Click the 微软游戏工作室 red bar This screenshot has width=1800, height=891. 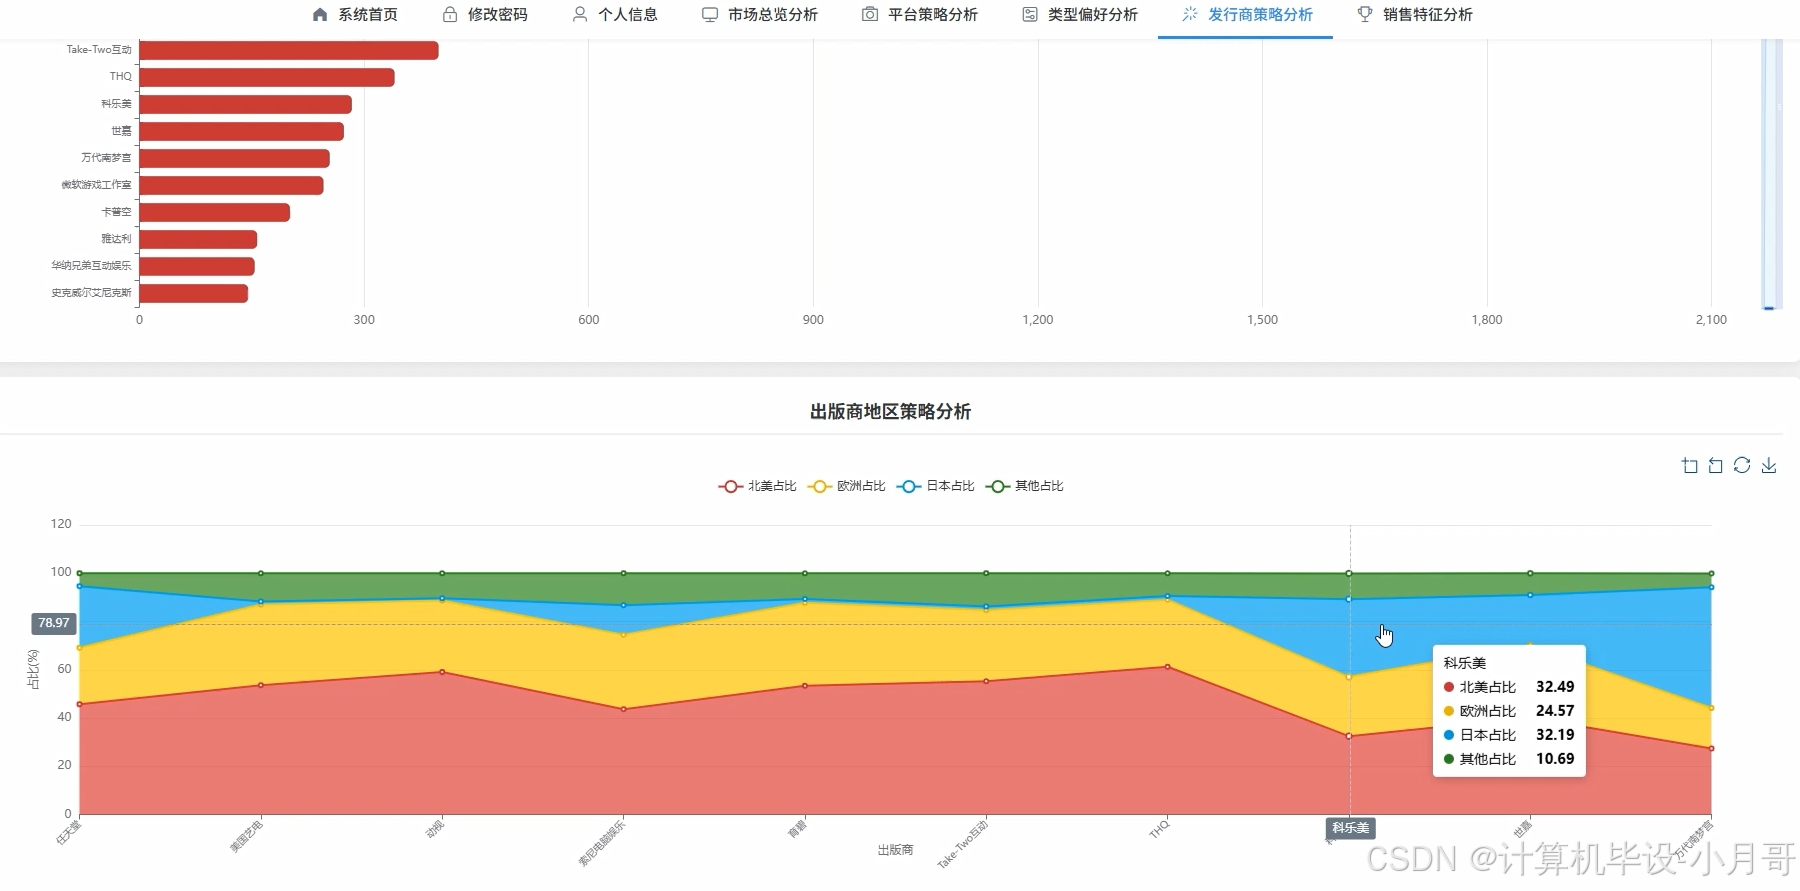coord(232,185)
